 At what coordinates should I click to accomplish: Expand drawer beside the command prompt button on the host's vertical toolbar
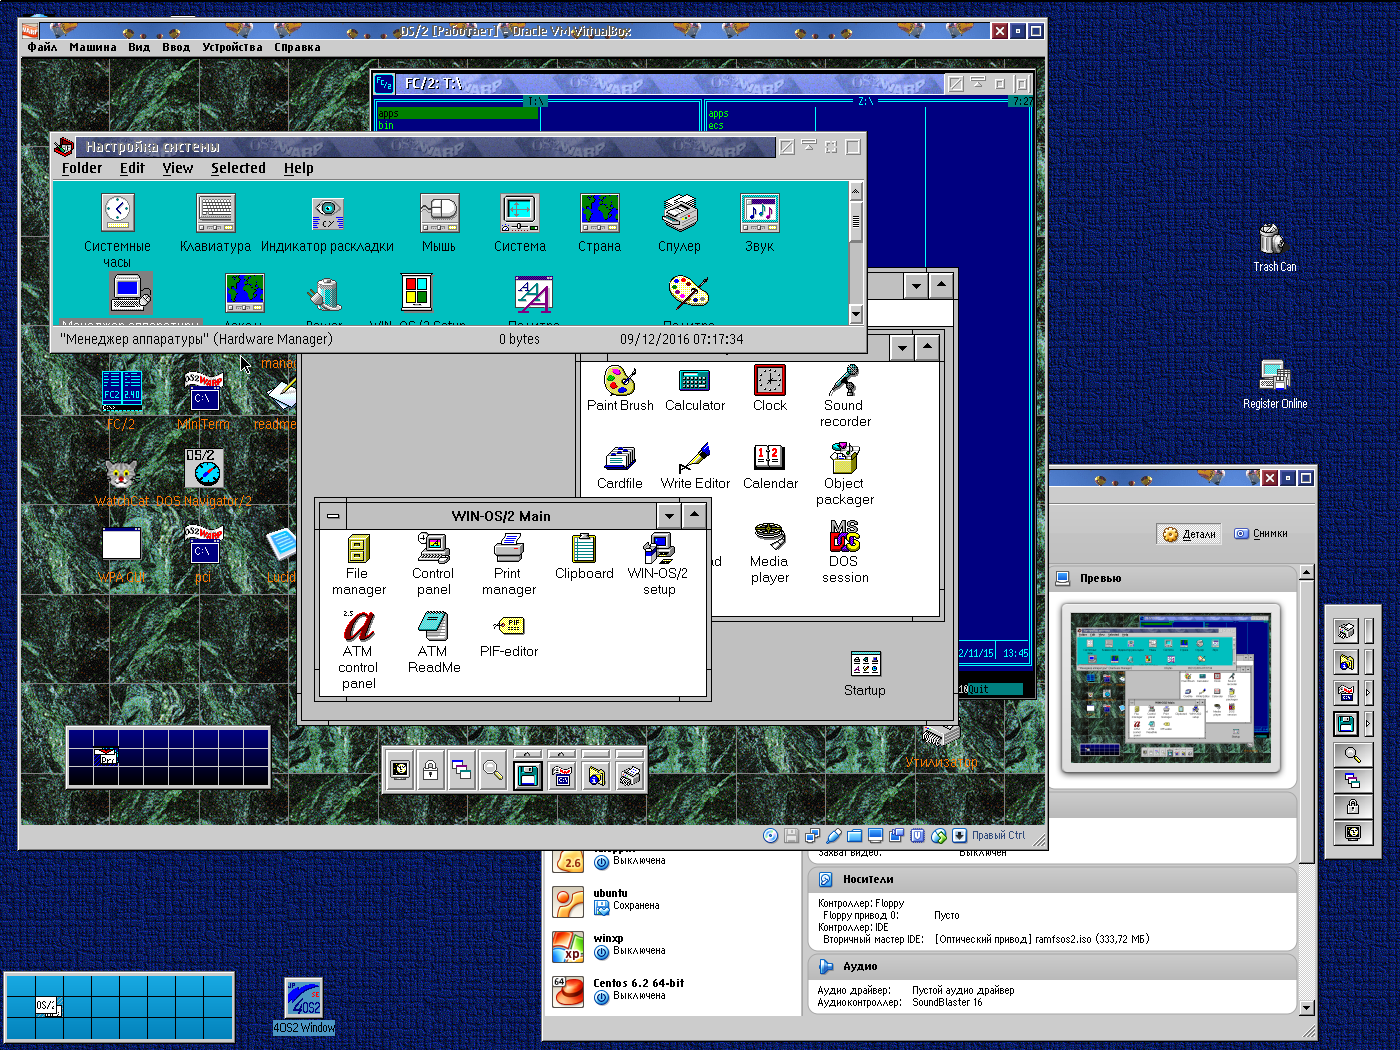point(1368,692)
